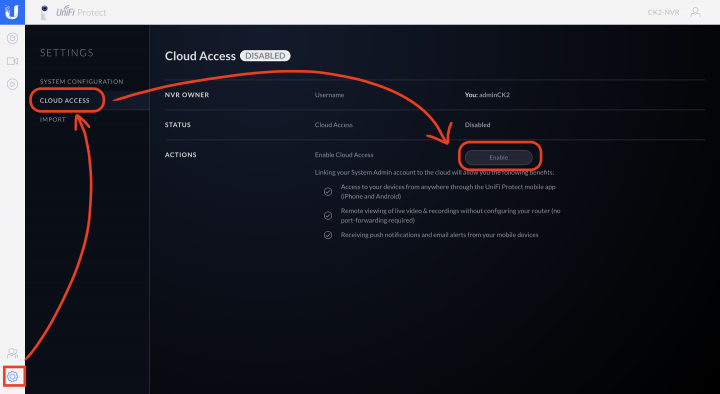
Task: Click the CK2-NVR name
Action: (x=663, y=12)
